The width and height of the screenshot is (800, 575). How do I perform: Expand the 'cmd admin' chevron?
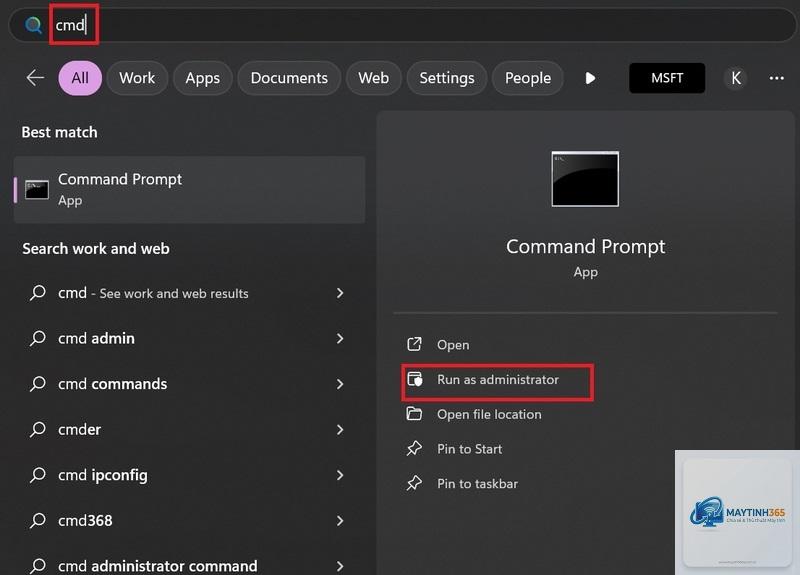click(340, 339)
